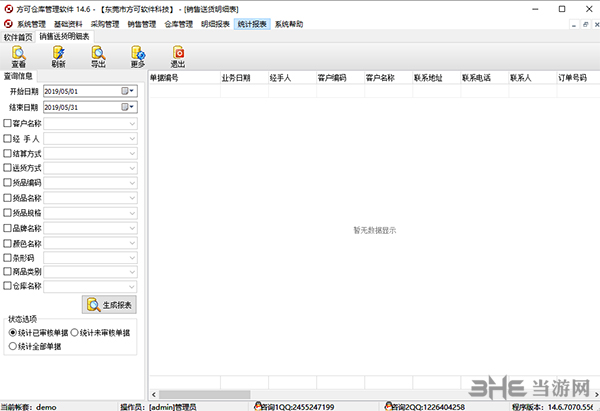Enable the 颜色名称 filter checkbox
This screenshot has height=411, width=600.
point(7,243)
